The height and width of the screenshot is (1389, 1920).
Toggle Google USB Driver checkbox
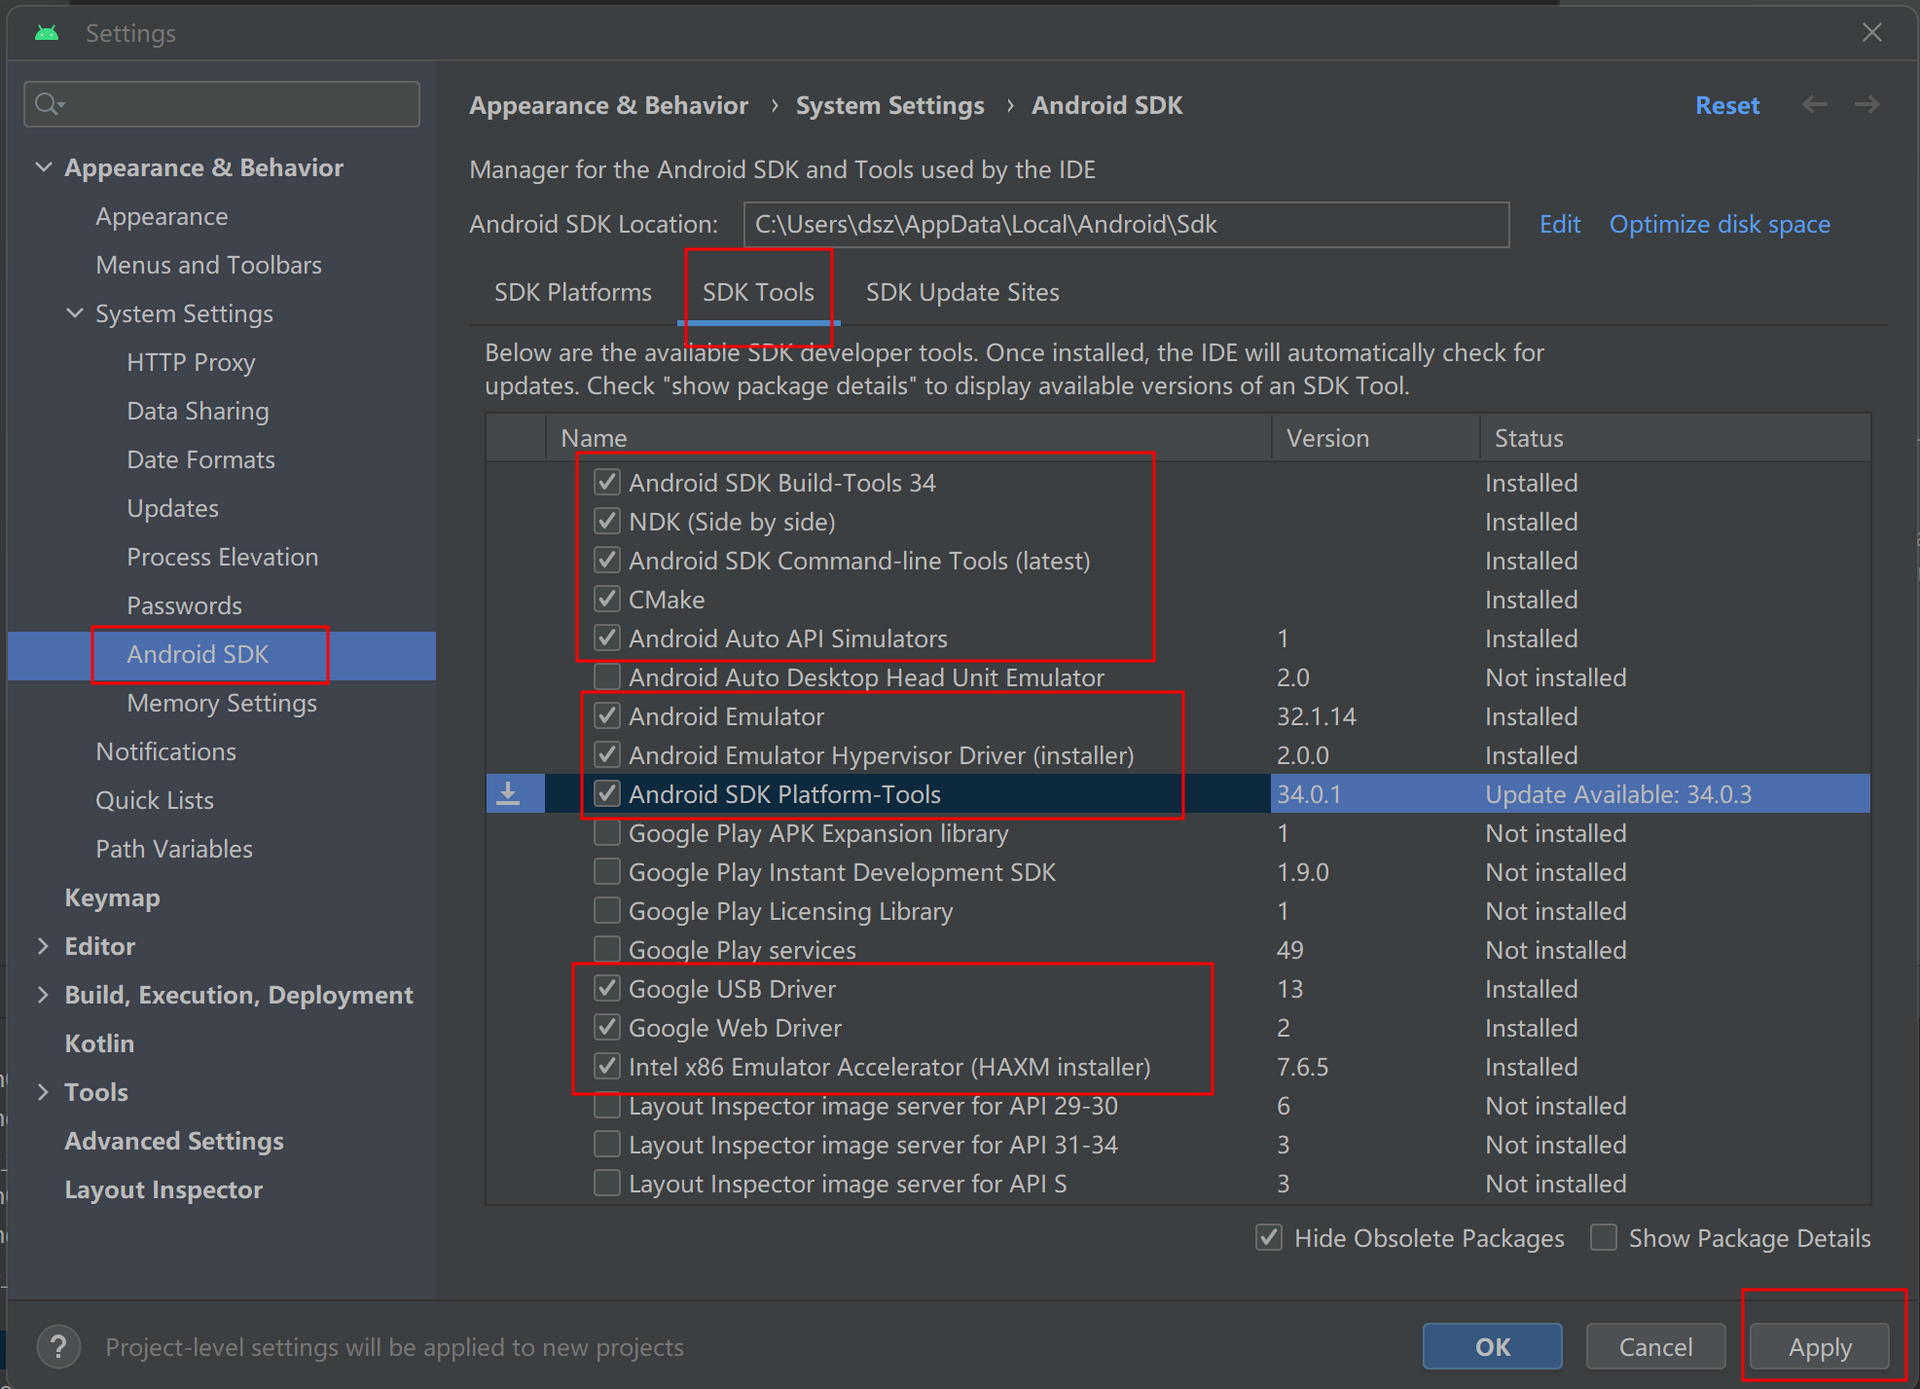[x=607, y=989]
